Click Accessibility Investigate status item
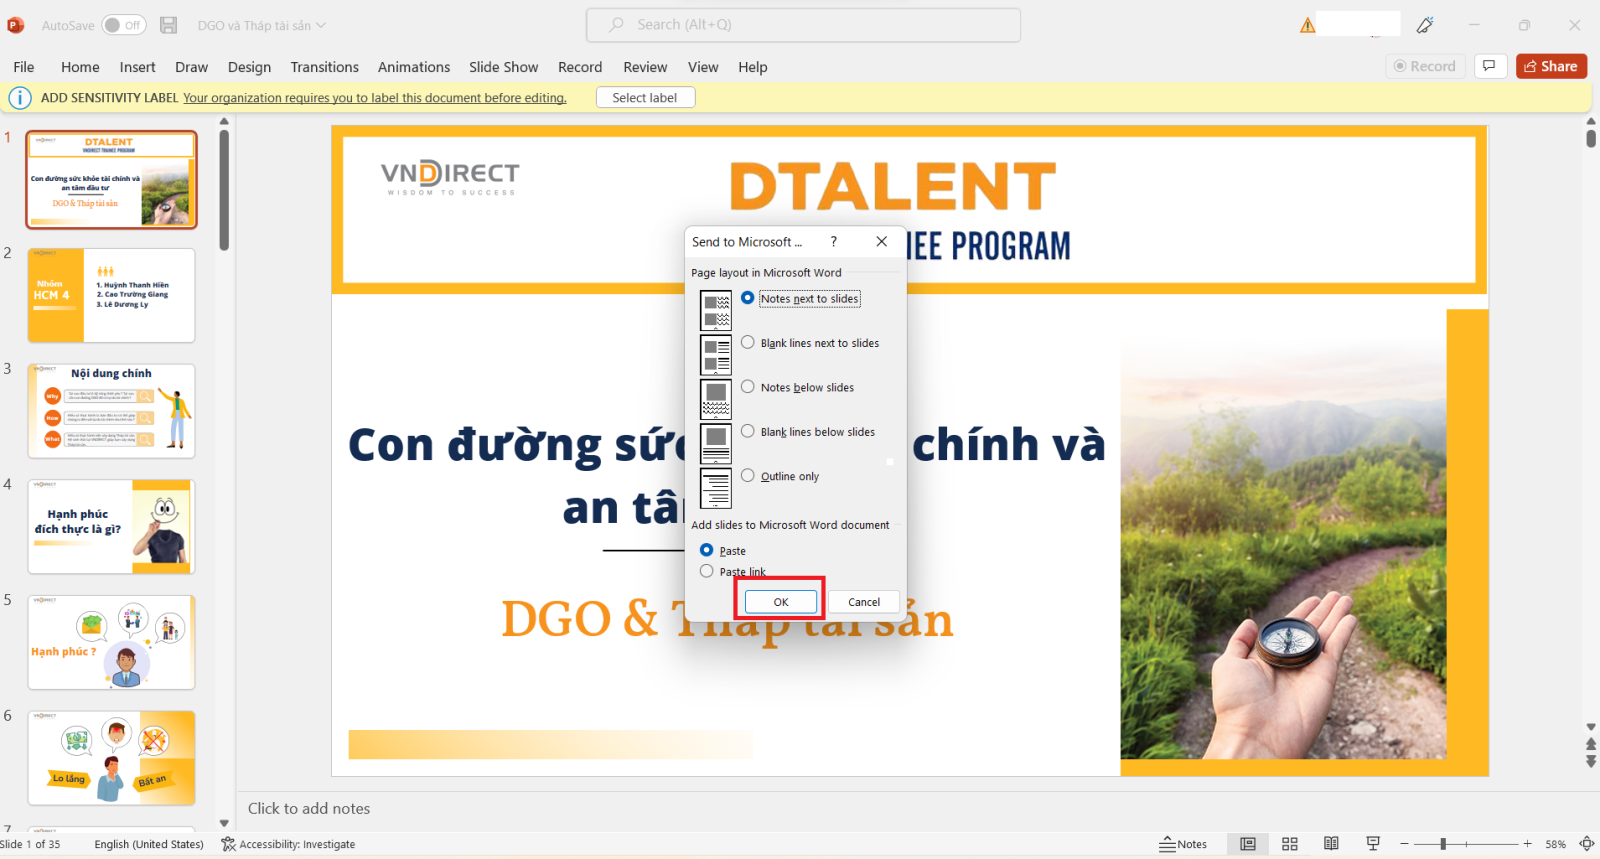This screenshot has height=859, width=1600. pyautogui.click(x=288, y=844)
